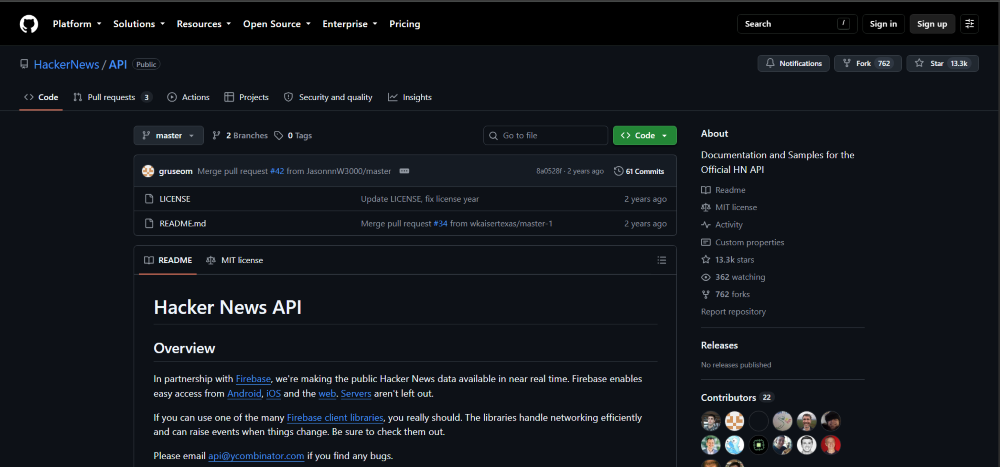The image size is (1000, 467).
Task: Follow the iOS link
Action: 274,394
